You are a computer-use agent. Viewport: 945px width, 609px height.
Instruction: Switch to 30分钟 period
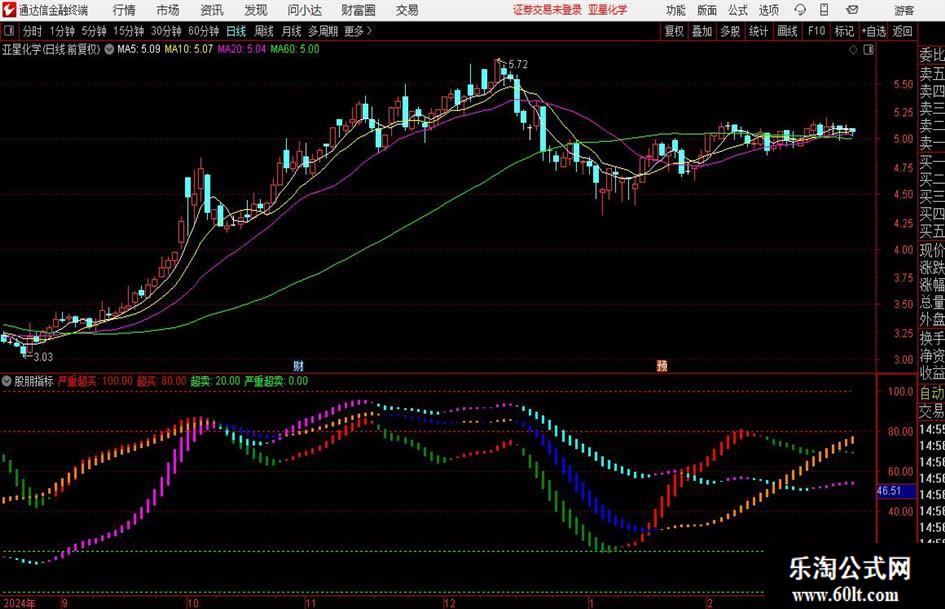(166, 31)
